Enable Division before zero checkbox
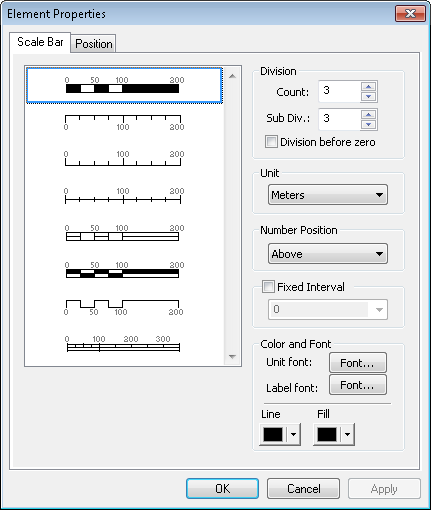This screenshot has width=431, height=510. pyautogui.click(x=271, y=142)
